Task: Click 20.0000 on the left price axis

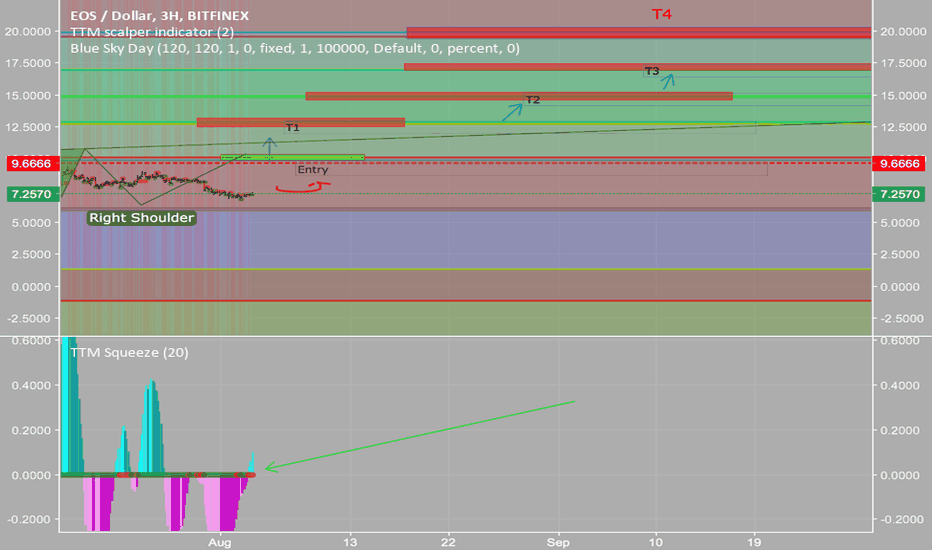Action: click(x=28, y=32)
